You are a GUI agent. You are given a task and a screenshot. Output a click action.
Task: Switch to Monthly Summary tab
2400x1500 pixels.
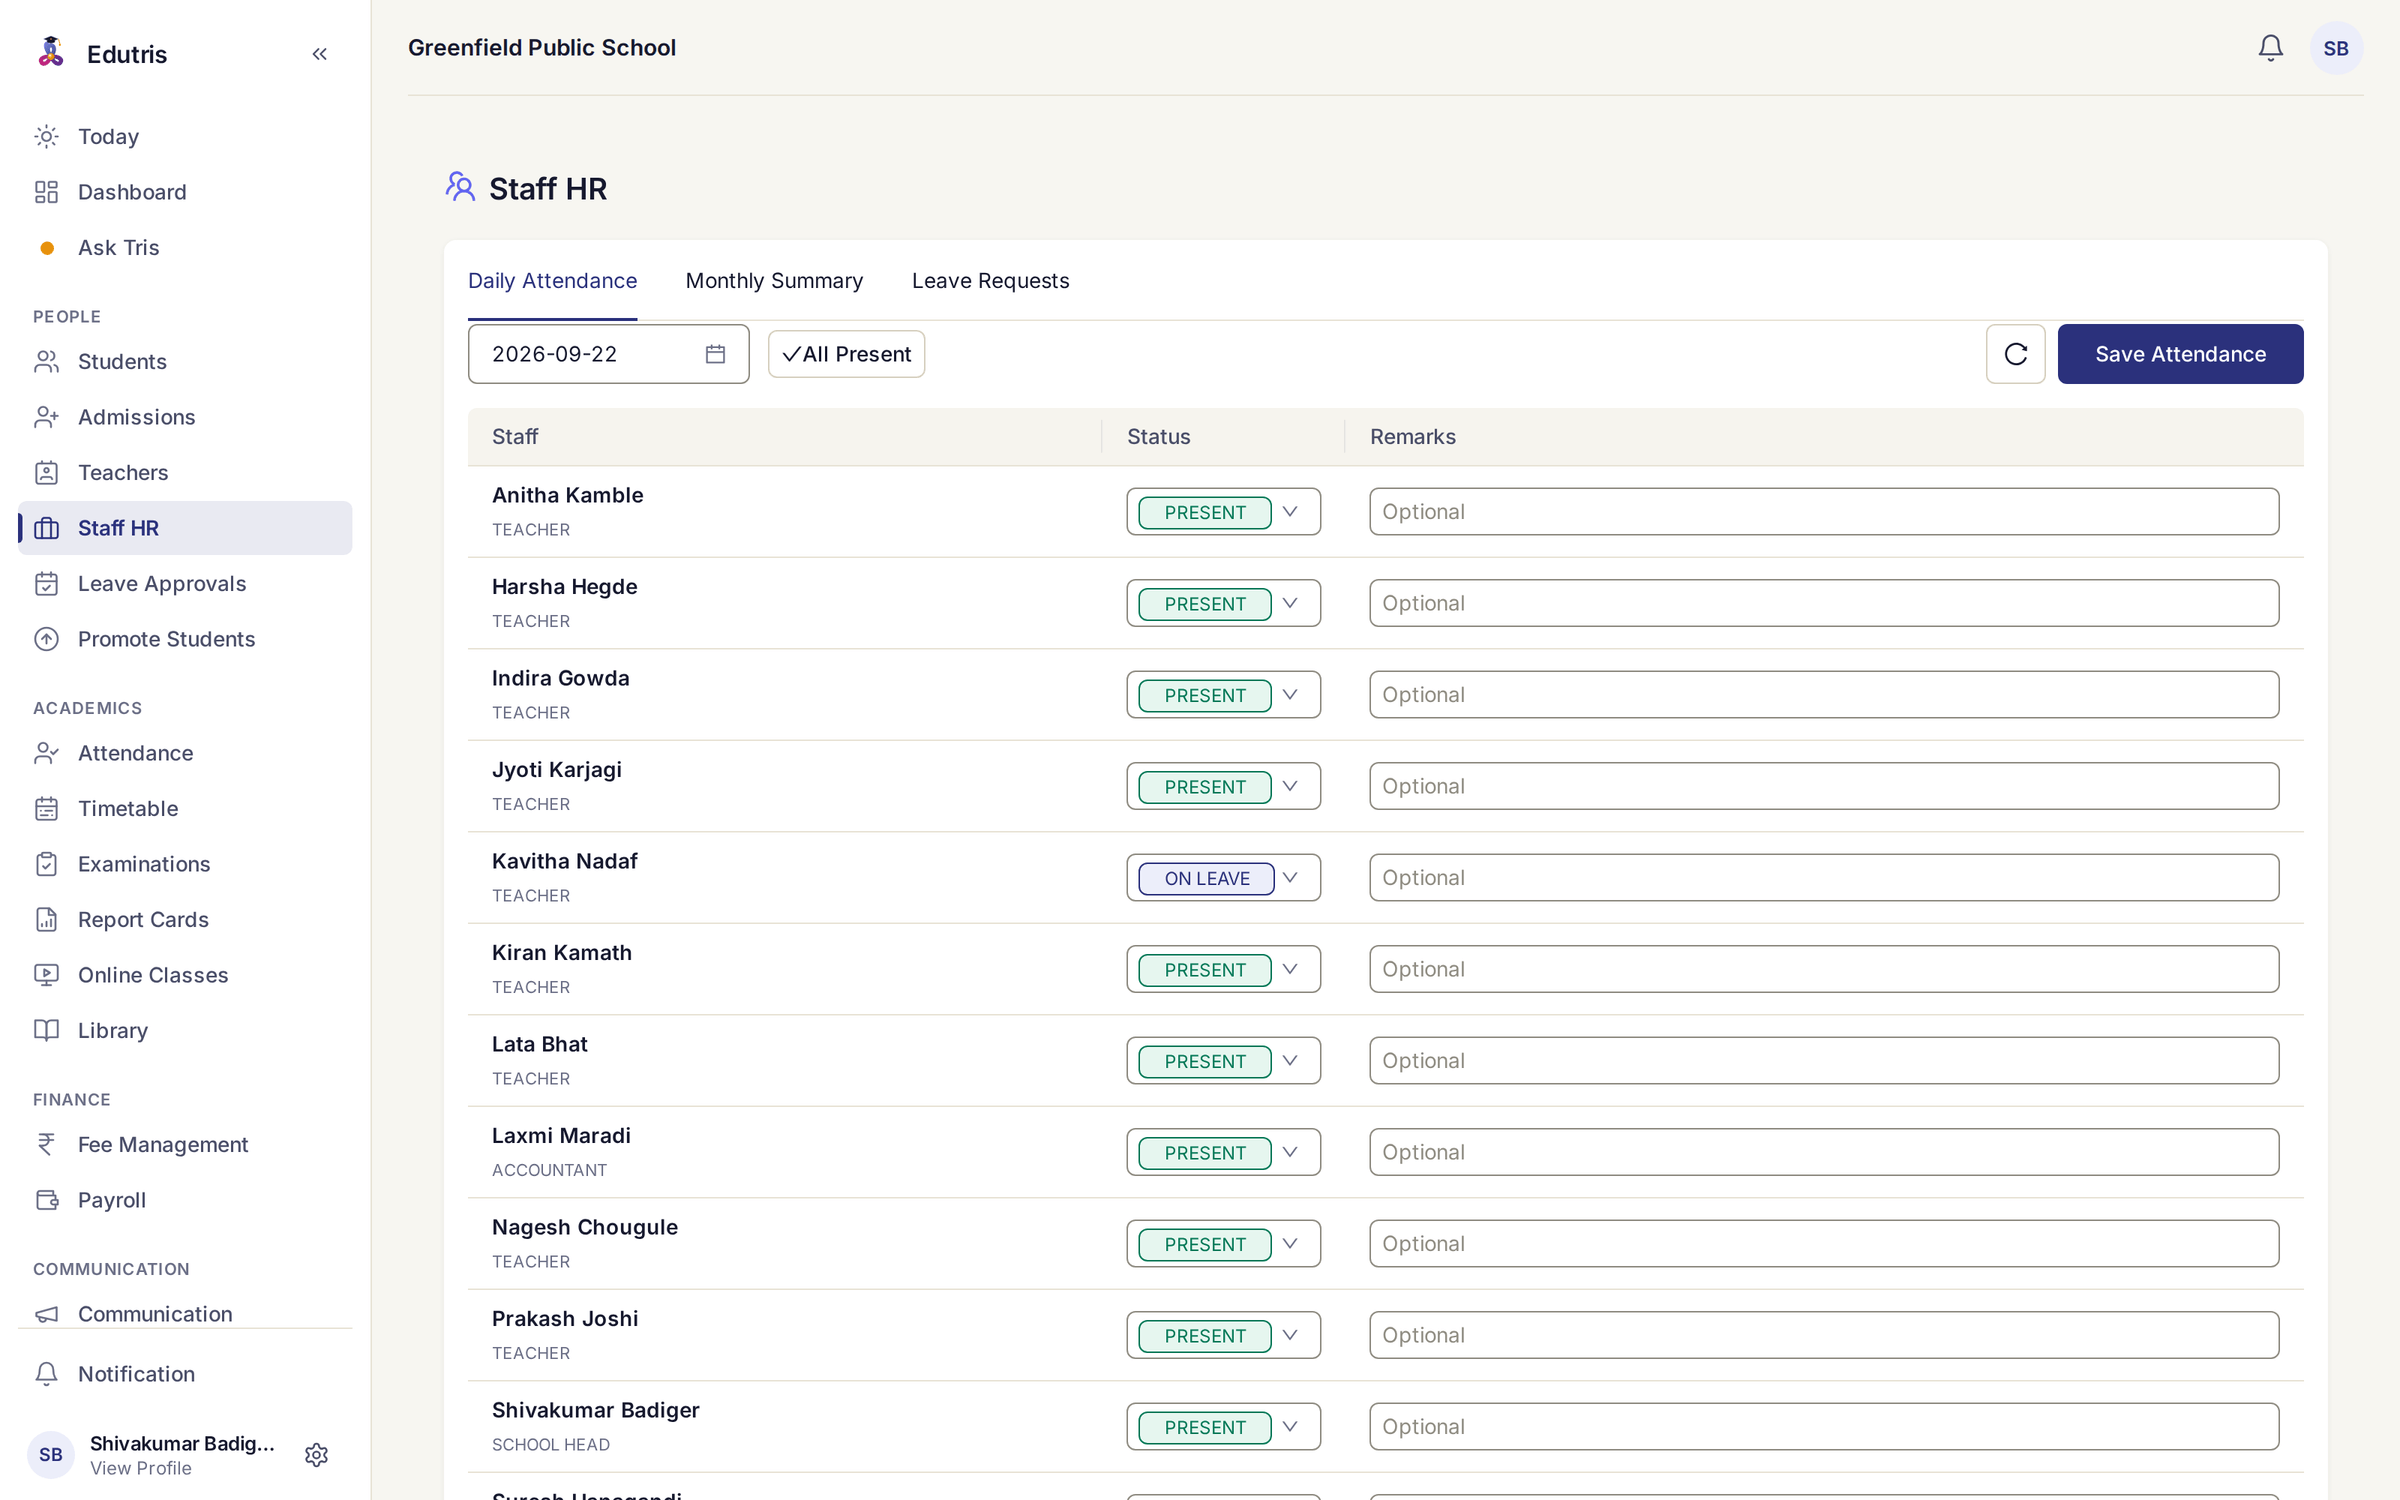(x=774, y=281)
